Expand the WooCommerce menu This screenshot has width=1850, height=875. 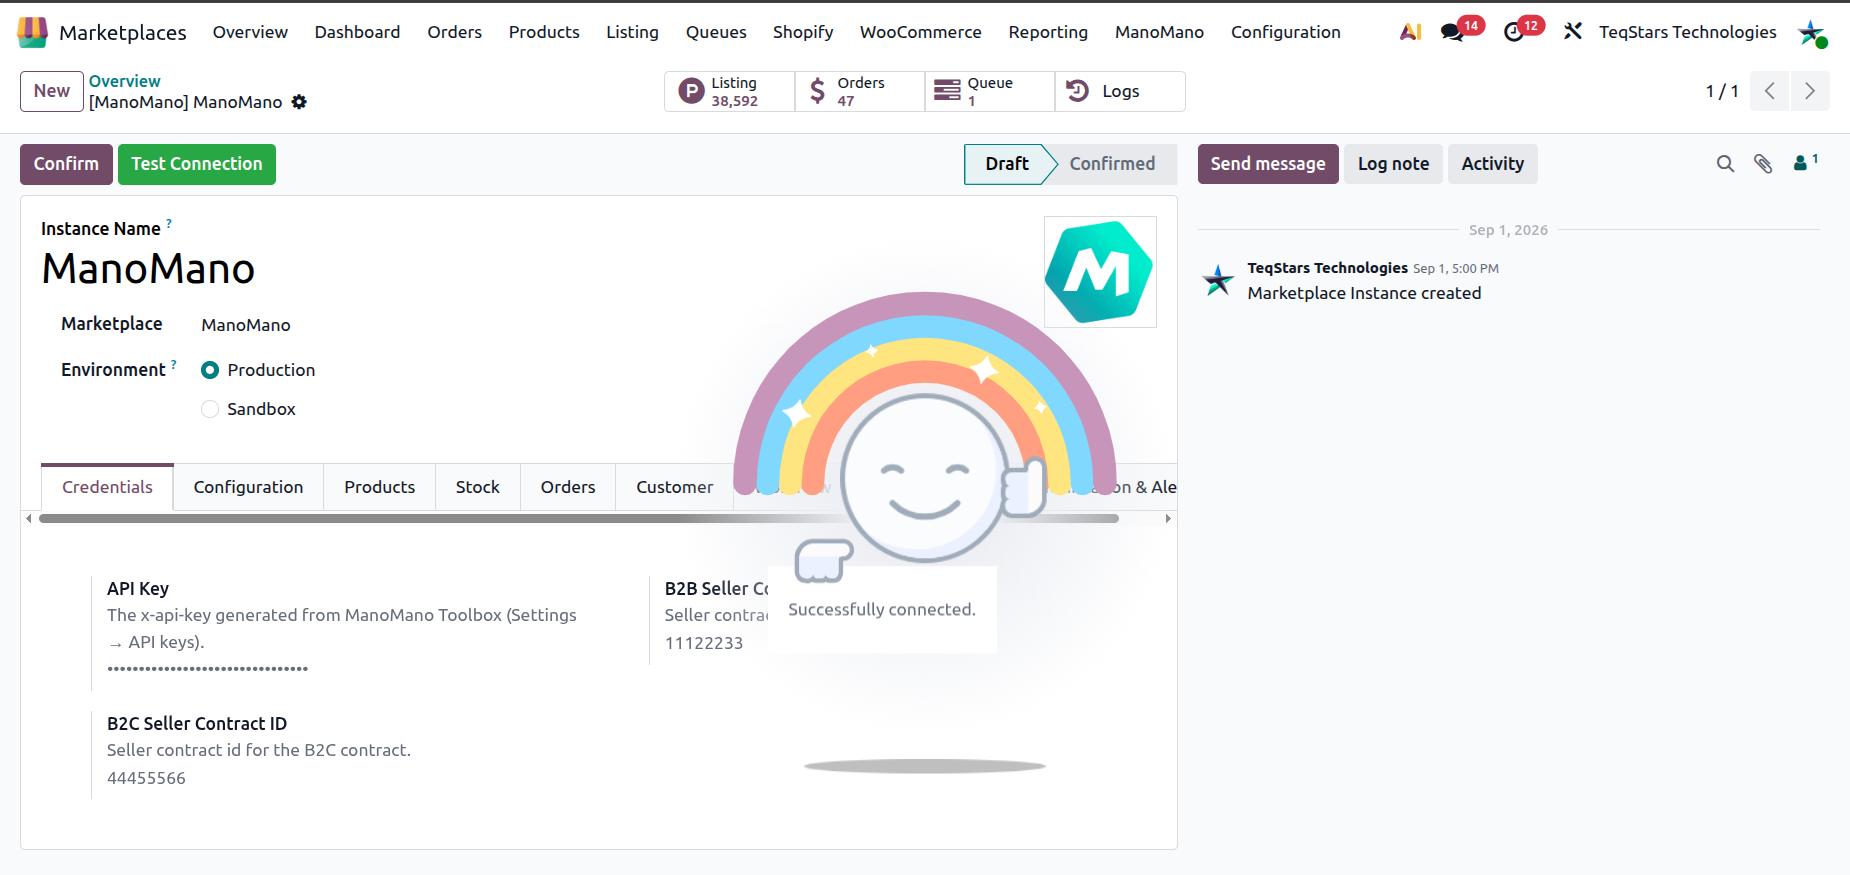(x=921, y=32)
